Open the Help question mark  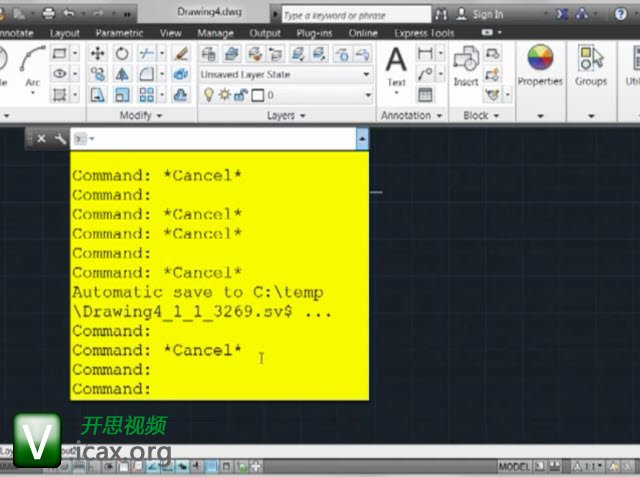click(621, 14)
